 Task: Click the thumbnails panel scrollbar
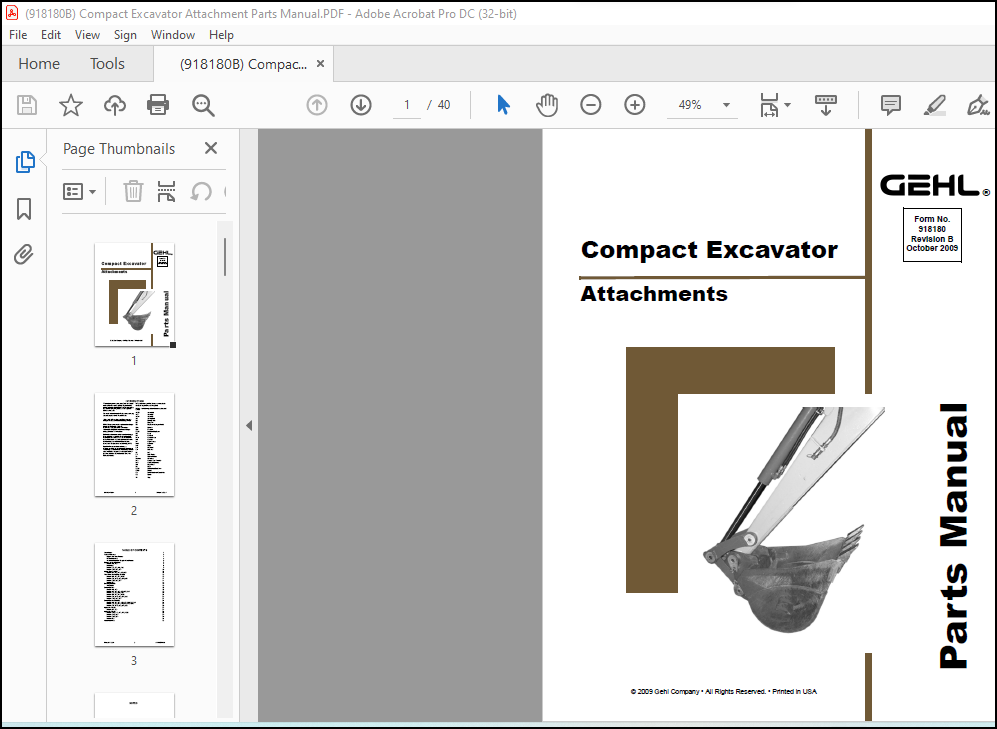[224, 257]
